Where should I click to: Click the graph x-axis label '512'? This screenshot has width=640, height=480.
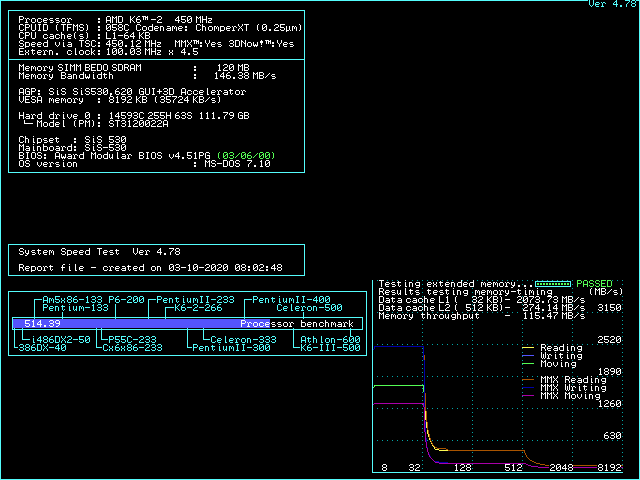[513, 468]
